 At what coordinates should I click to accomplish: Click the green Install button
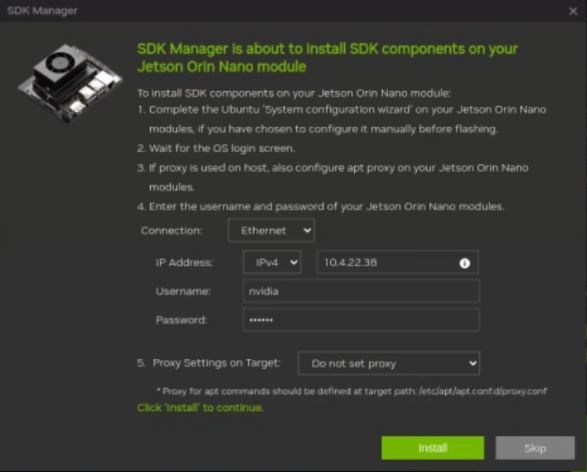[433, 448]
